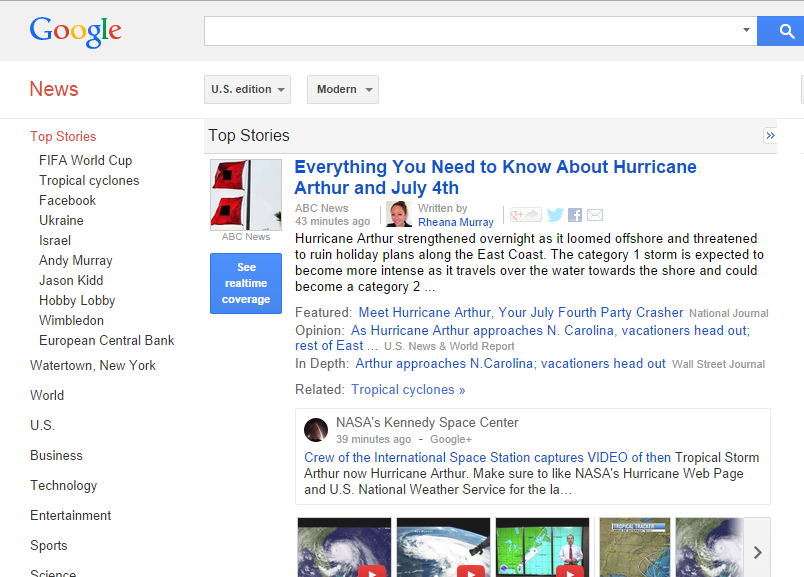804x577 pixels.
Task: Share the story on Facebook
Action: (x=575, y=215)
